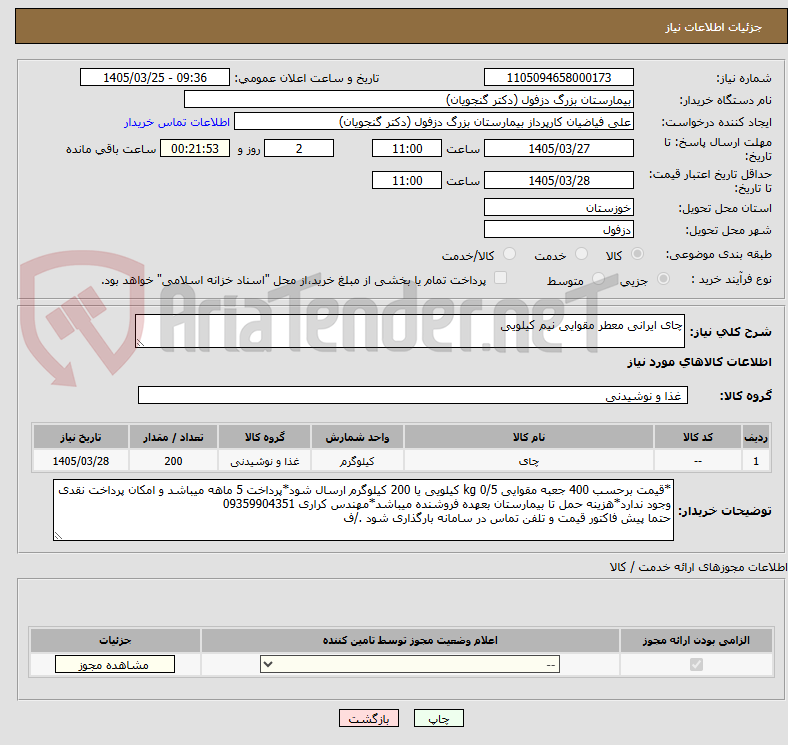Click the price validity date 1405/03/28 field
Viewport: 788px width, 745px height.
558,180
